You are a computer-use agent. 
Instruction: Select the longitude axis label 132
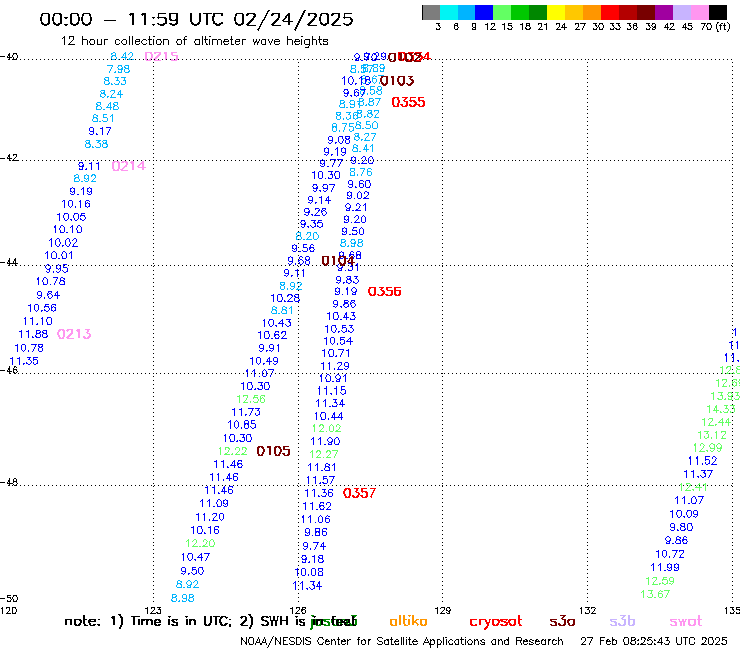click(x=588, y=611)
